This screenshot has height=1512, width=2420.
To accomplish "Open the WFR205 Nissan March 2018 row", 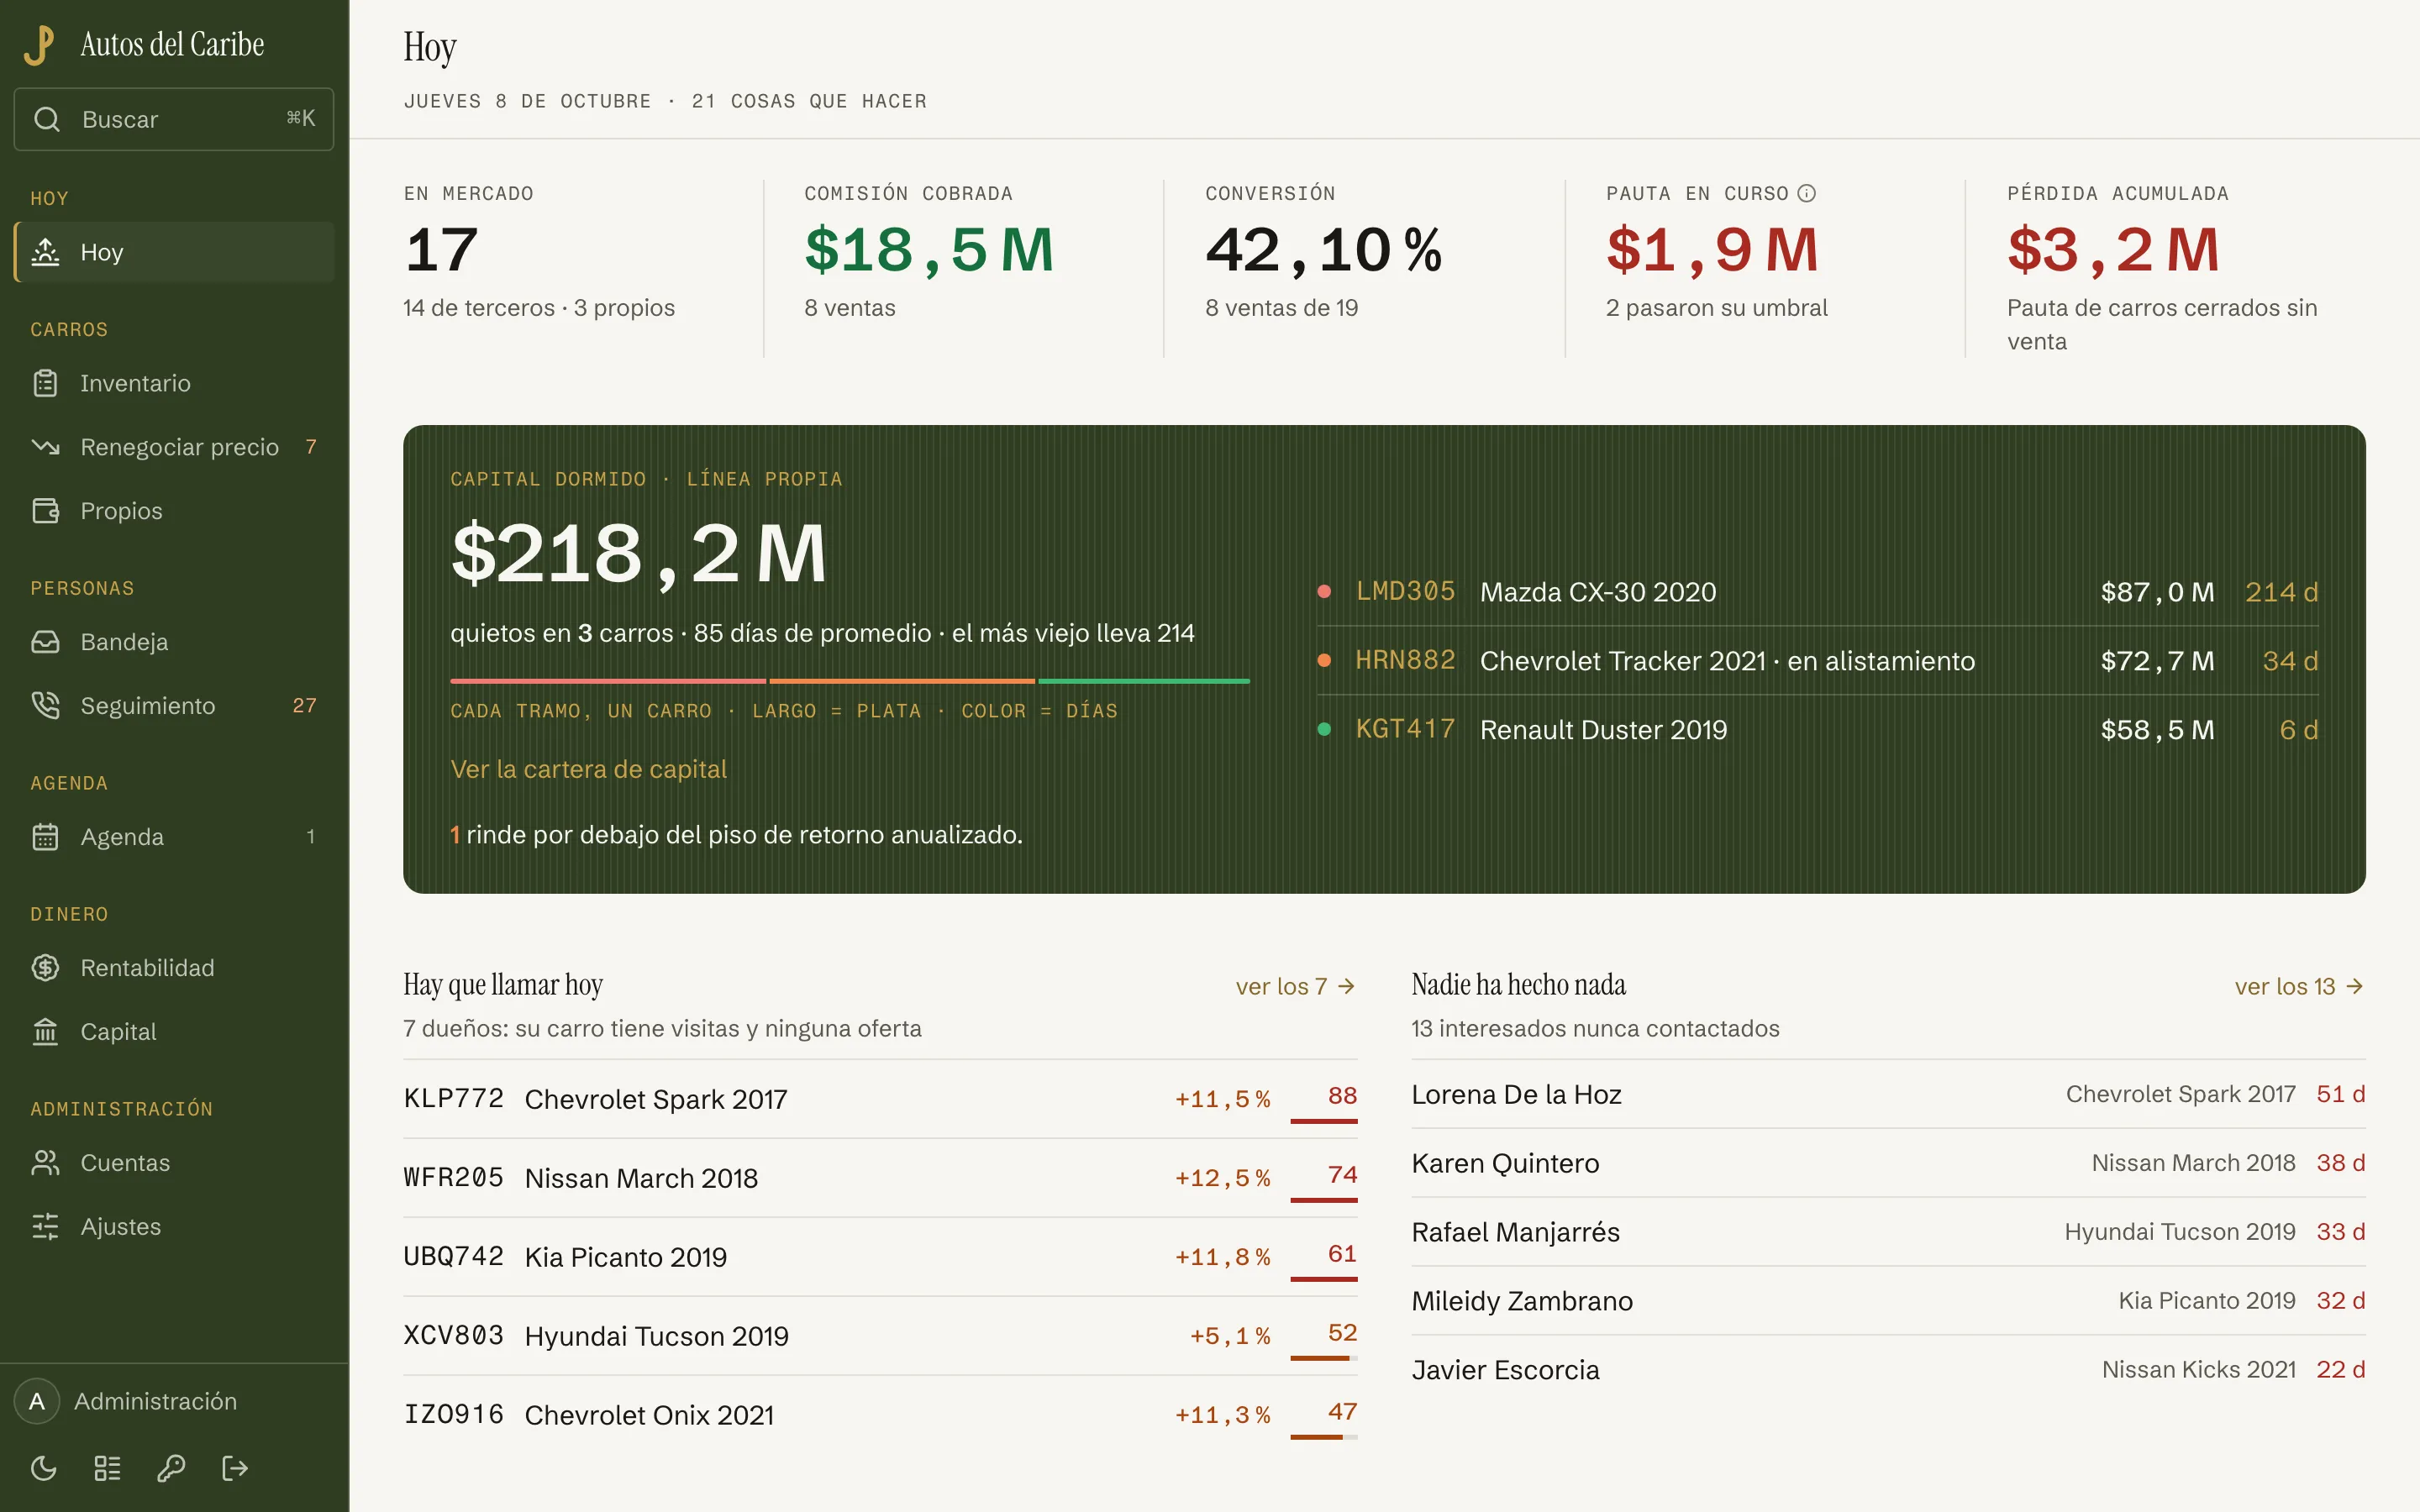I will [880, 1178].
